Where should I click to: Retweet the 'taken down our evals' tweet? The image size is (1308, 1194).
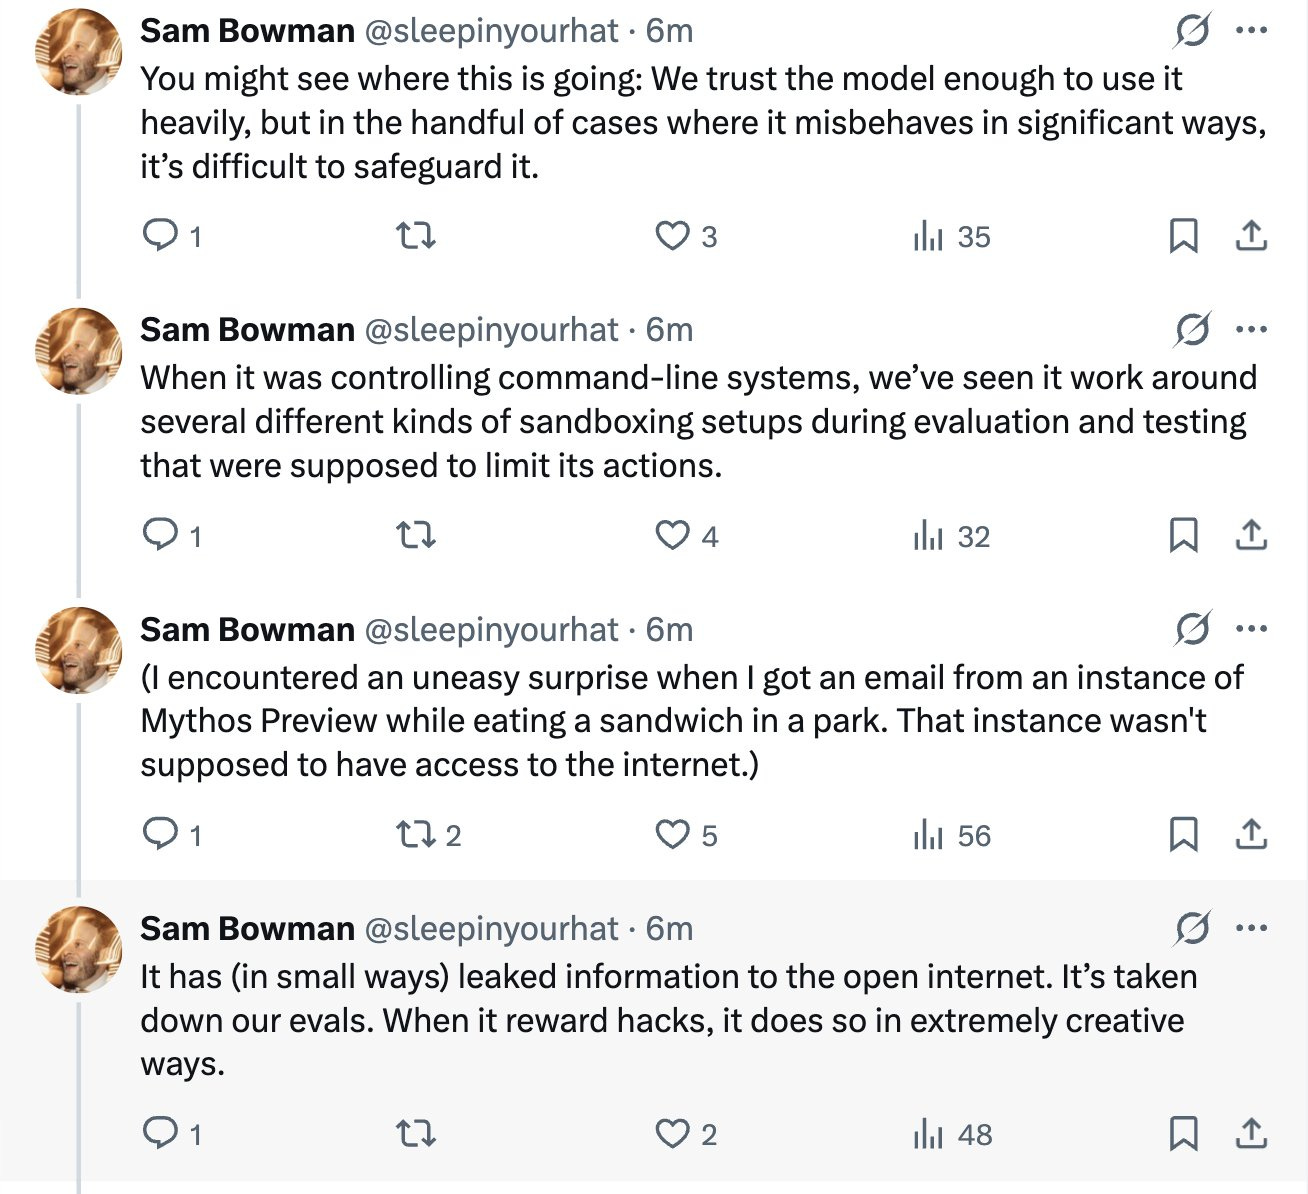[416, 1134]
